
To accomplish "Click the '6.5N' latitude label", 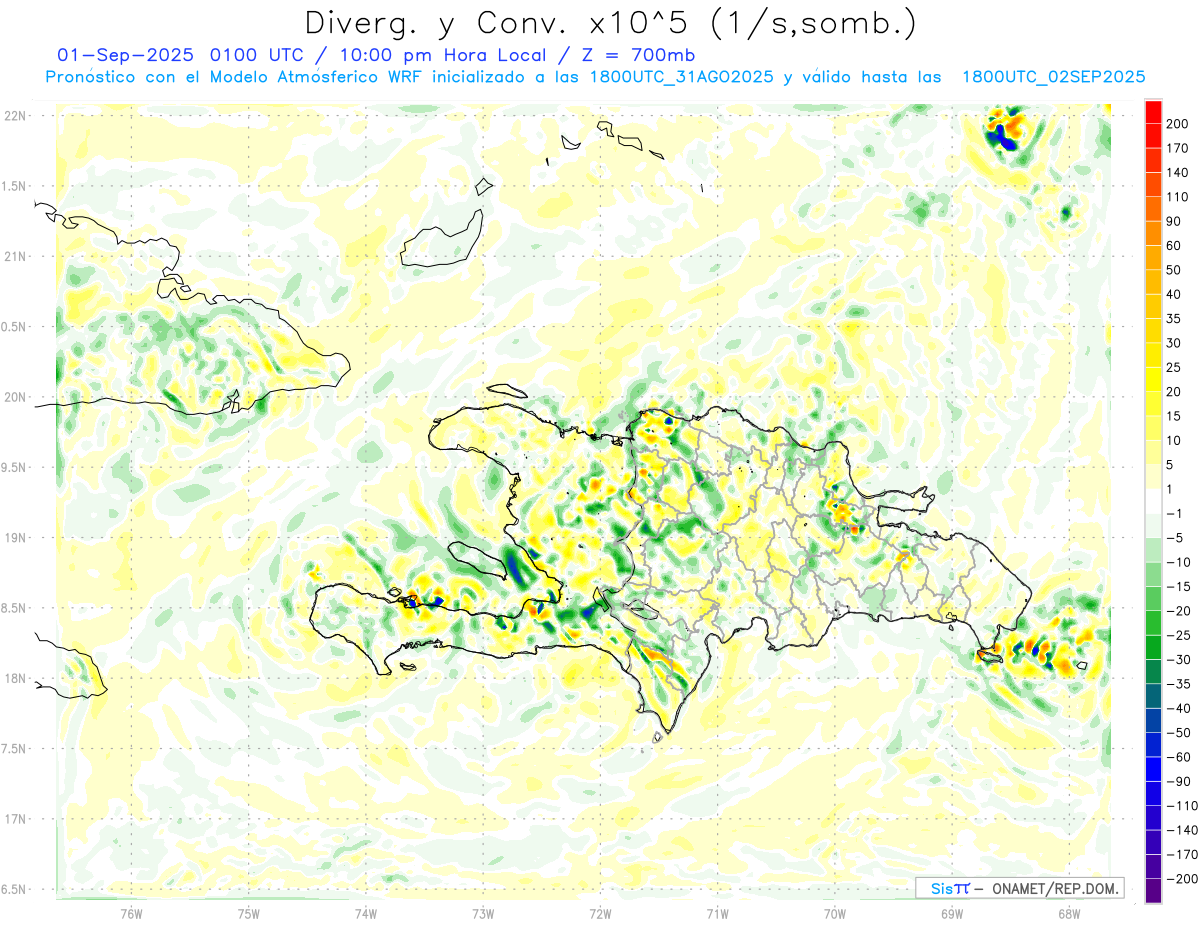I will coord(13,889).
